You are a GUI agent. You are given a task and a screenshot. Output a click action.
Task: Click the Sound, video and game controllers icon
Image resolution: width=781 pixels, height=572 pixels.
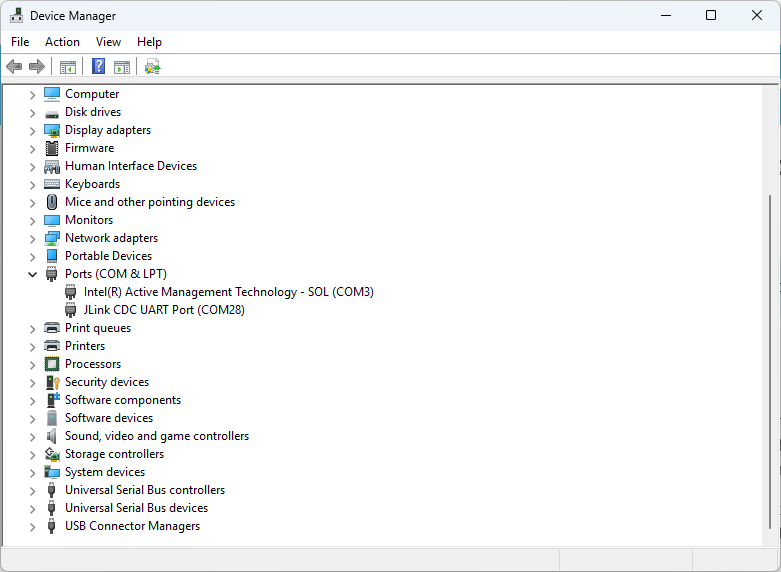[x=52, y=436]
